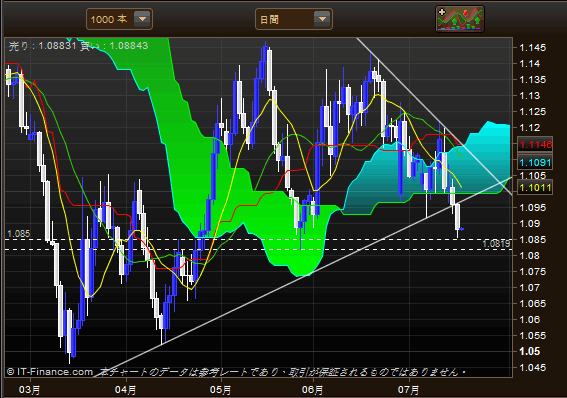Click the 03月 date axis marker

coord(30,390)
